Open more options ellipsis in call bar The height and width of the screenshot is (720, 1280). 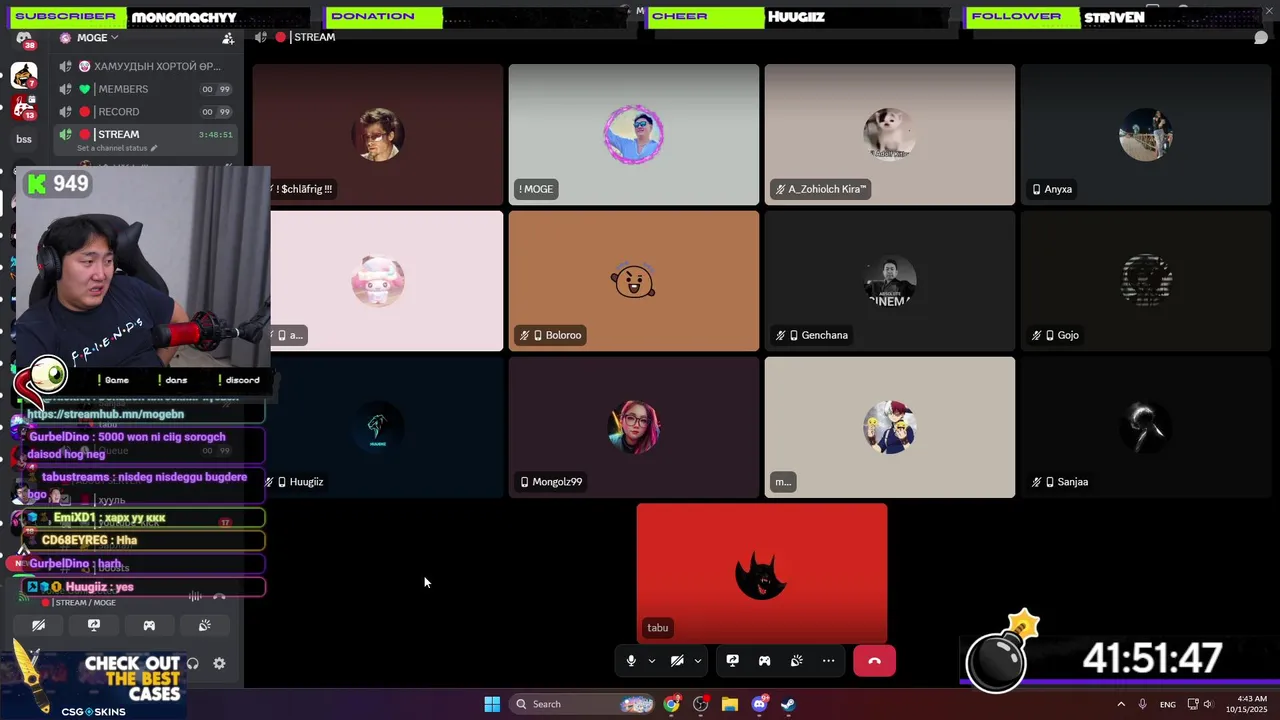(829, 661)
